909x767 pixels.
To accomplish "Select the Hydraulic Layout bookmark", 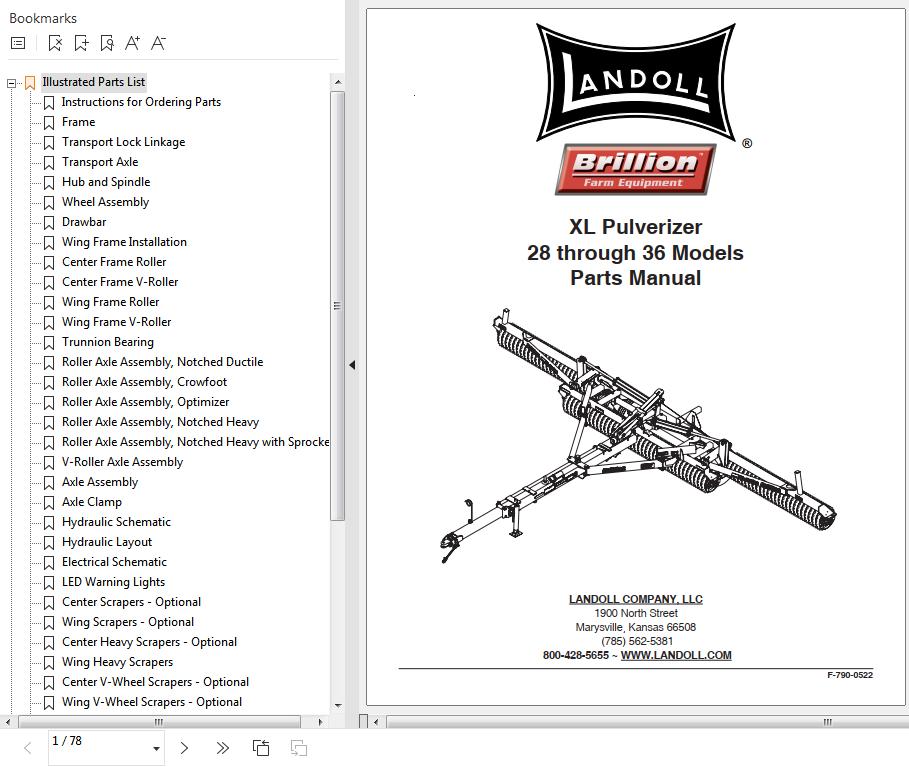I will pos(107,542).
